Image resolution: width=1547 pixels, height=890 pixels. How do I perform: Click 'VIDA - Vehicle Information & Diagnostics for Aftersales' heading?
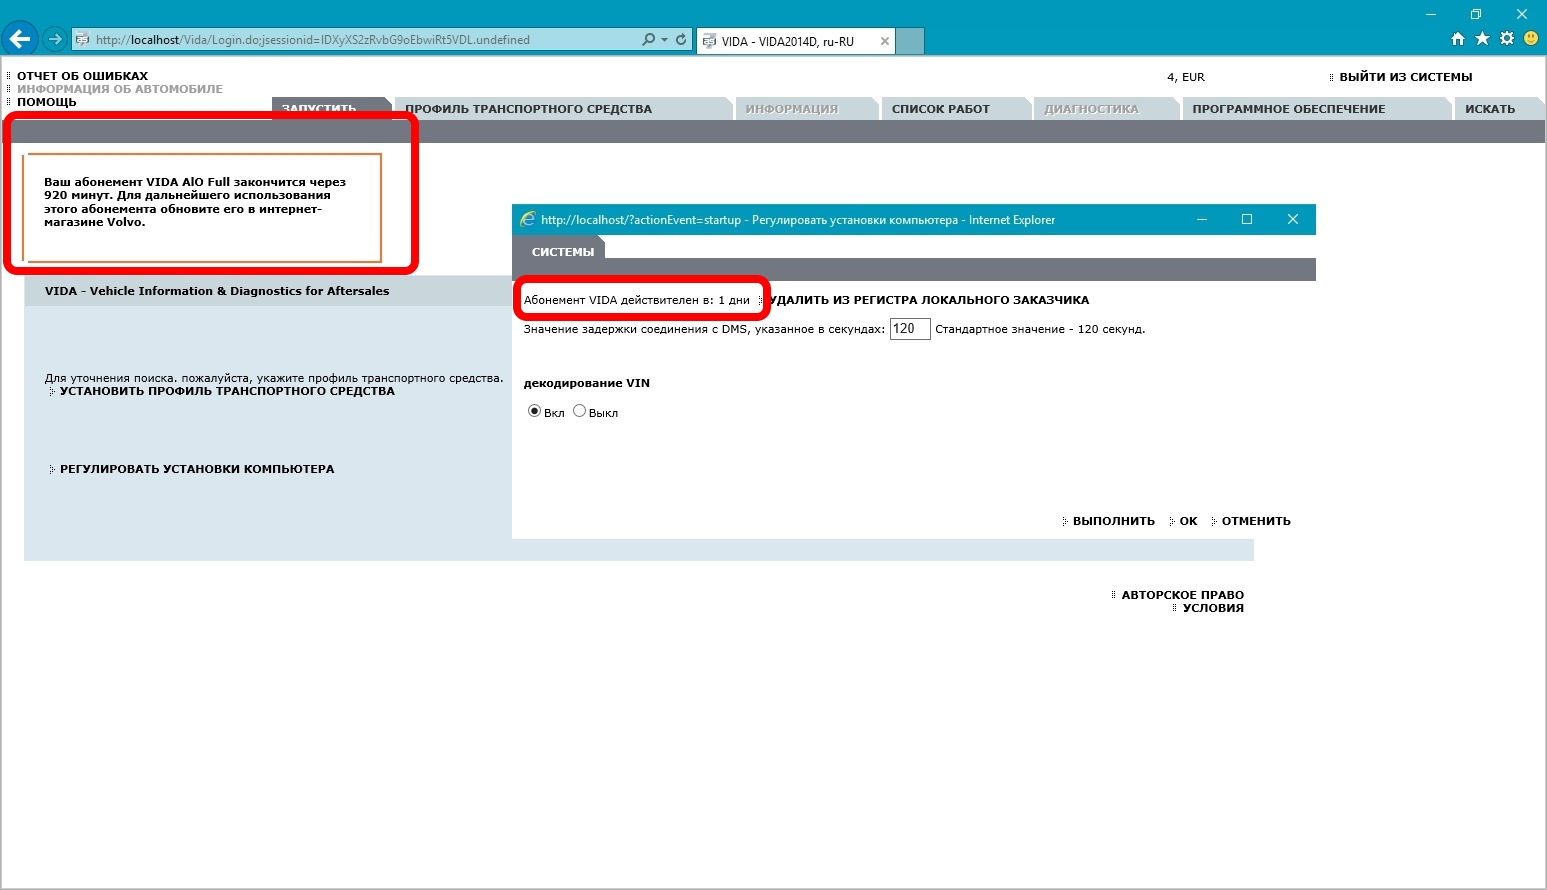coord(217,291)
